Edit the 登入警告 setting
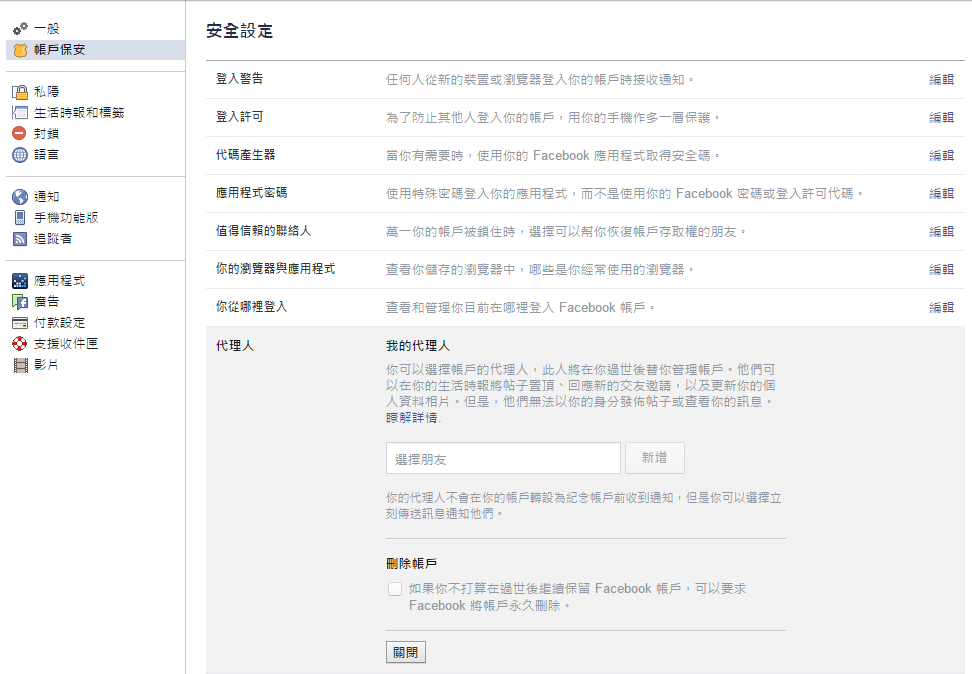Screen dimensions: 972x674 tap(941, 79)
